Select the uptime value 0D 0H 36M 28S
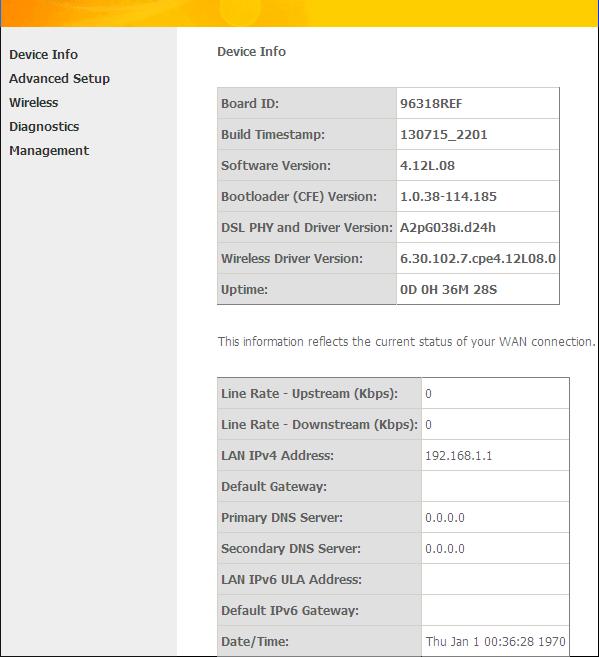Viewport: 599px width, 657px height. (449, 290)
